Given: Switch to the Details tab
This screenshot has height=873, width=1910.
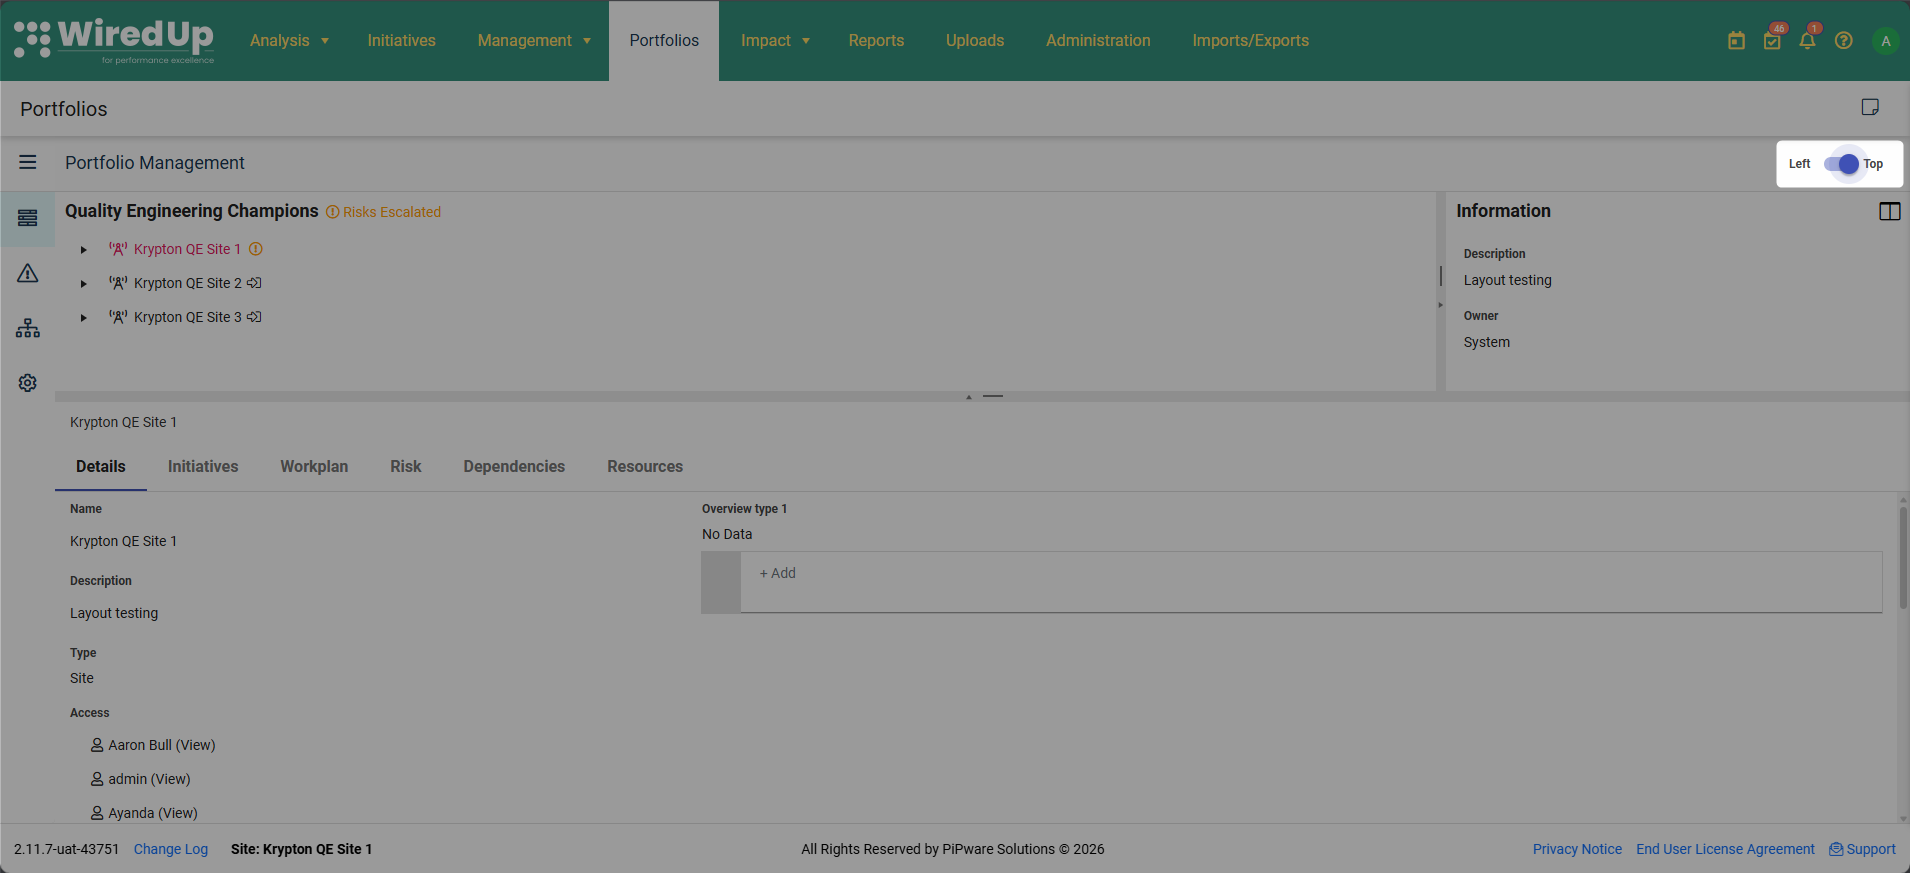Looking at the screenshot, I should pyautogui.click(x=101, y=467).
